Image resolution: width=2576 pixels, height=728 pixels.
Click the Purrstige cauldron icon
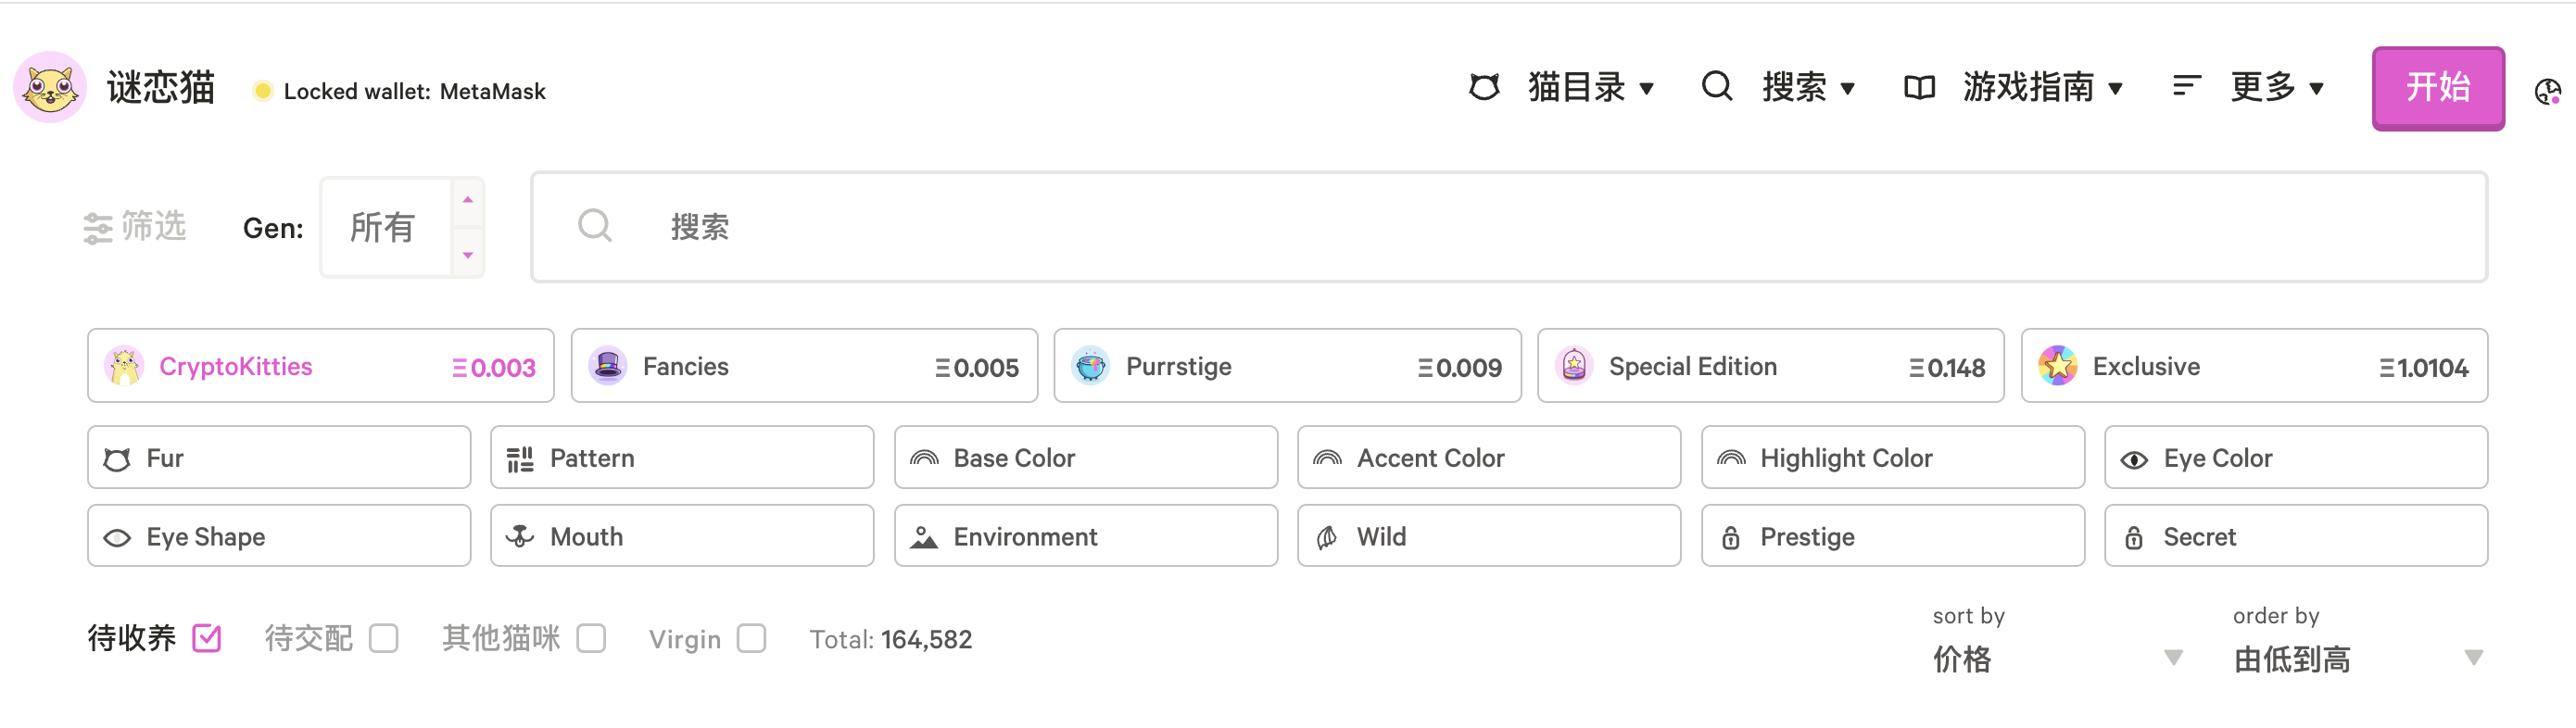pos(1091,366)
